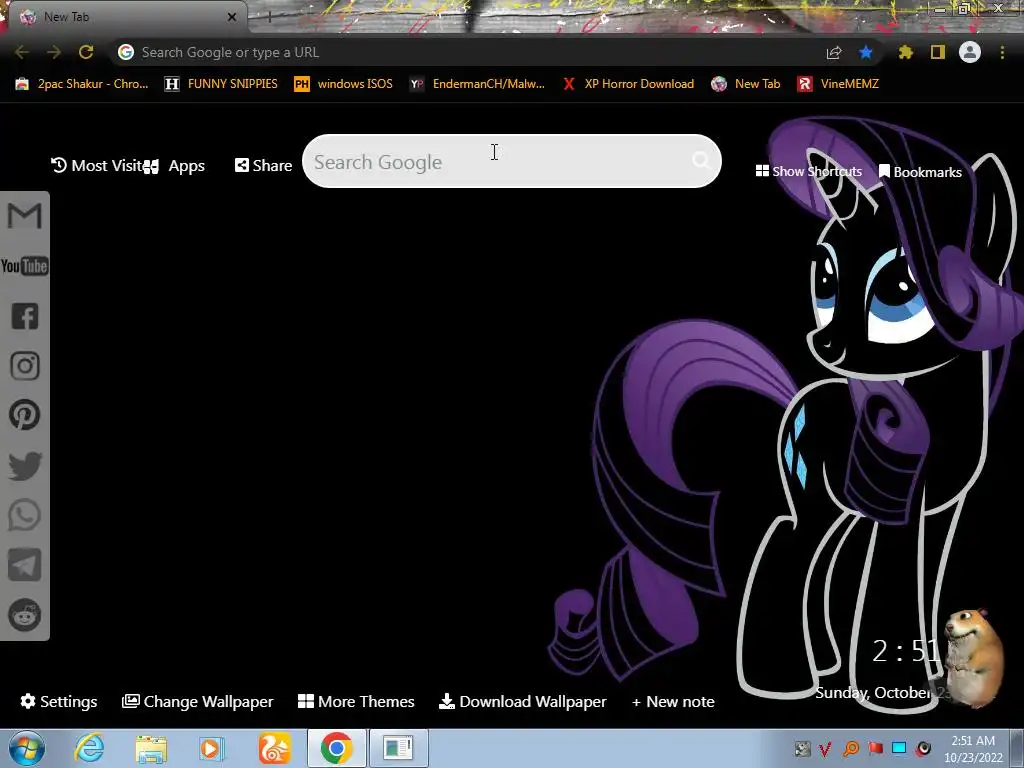Open Pinterest from the sidebar

(25, 415)
